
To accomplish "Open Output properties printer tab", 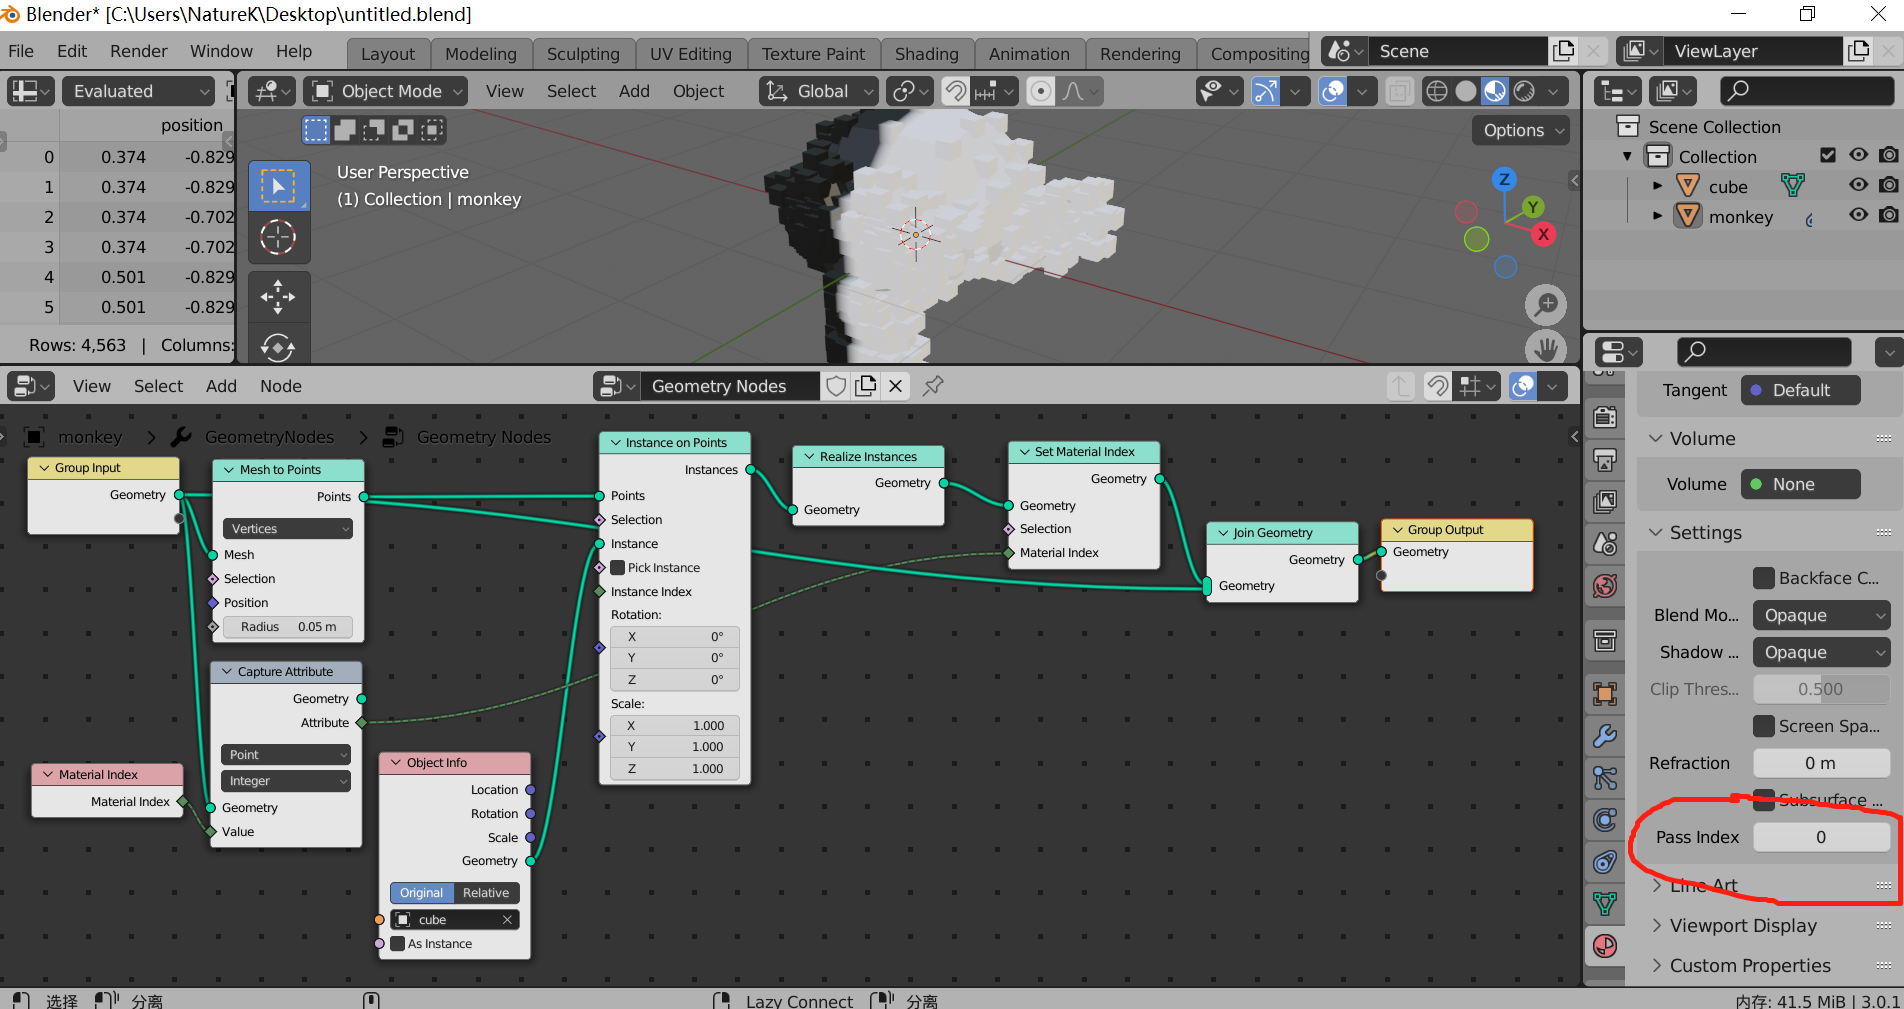I will pyautogui.click(x=1605, y=459).
